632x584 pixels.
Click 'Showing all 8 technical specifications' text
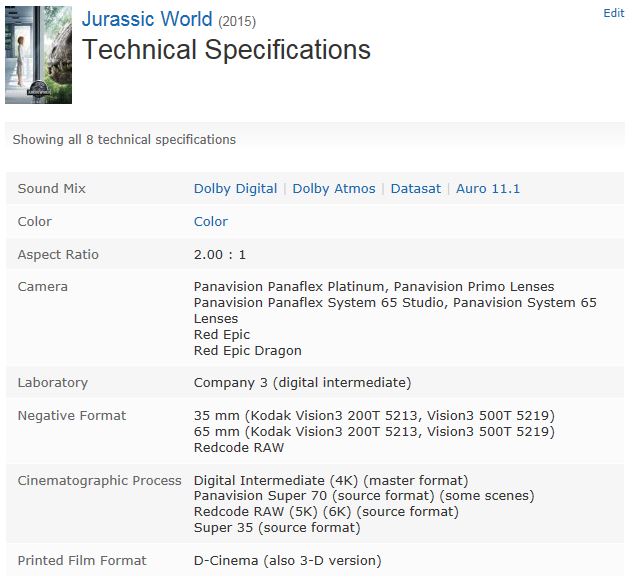click(124, 139)
